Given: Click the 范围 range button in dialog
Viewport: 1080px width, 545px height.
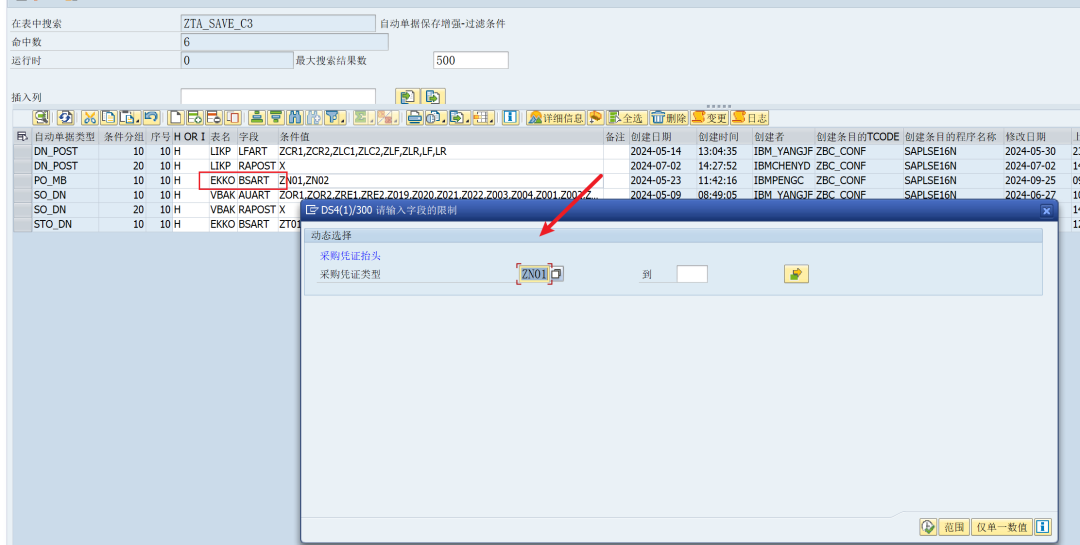Looking at the screenshot, I should [x=954, y=527].
